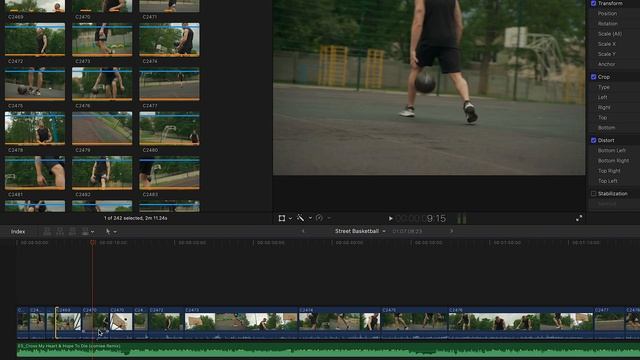Expand the edit mode dropdown arrow
Viewport: 640px width, 360px height.
pos(93,232)
